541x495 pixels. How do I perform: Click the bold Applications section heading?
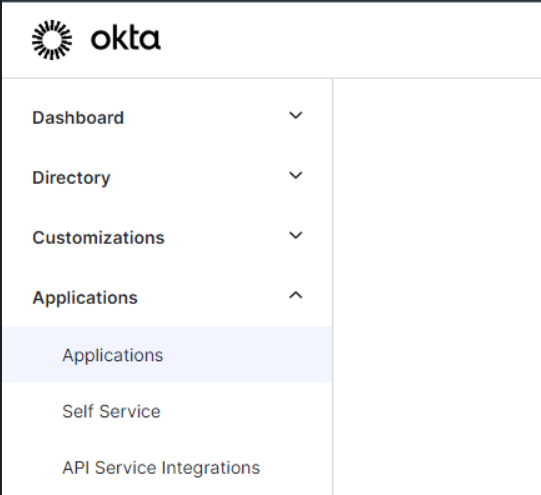85,298
